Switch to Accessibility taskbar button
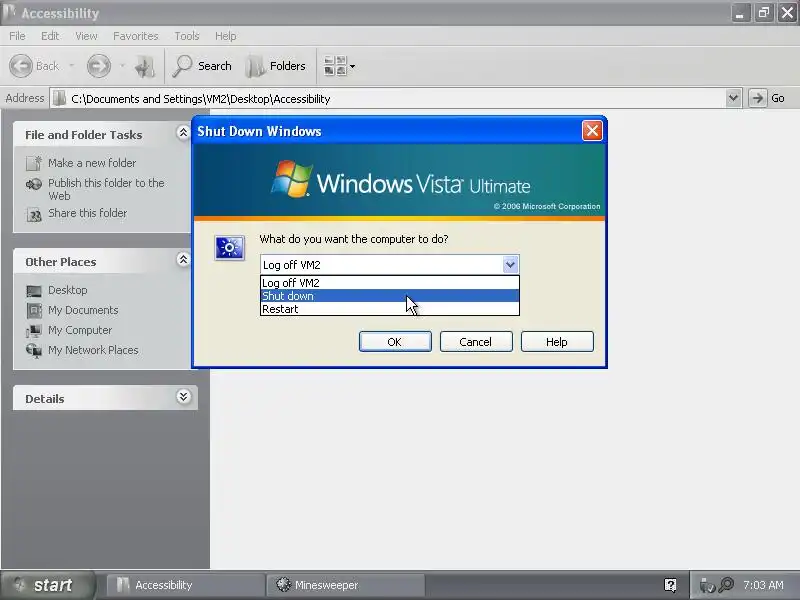 click(185, 585)
